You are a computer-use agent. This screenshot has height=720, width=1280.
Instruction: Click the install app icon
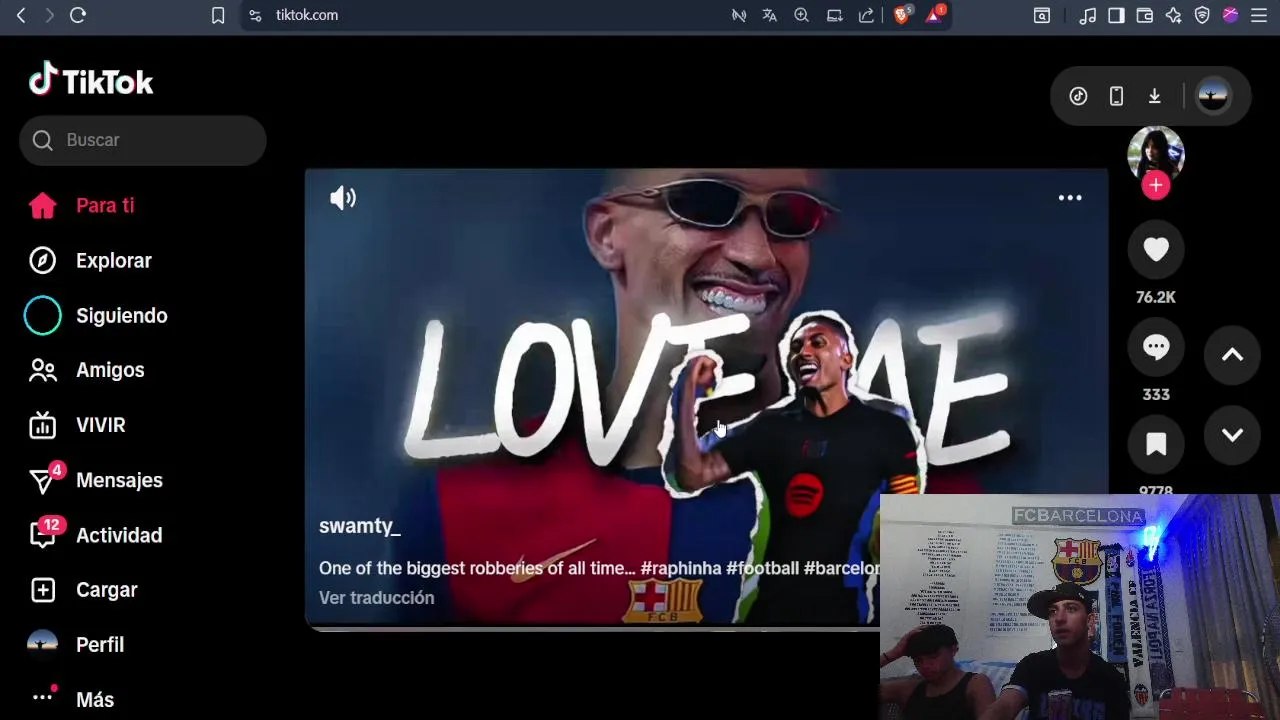(834, 15)
